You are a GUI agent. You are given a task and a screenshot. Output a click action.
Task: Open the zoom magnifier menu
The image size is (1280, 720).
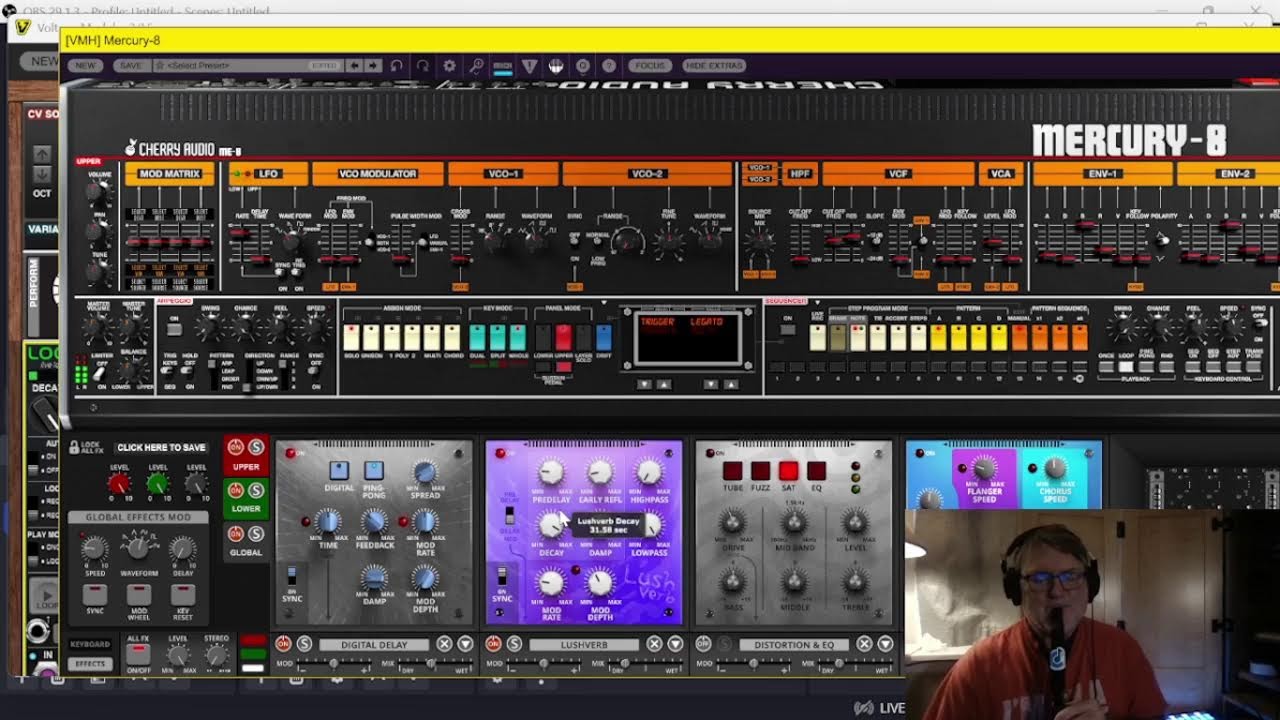(x=477, y=66)
